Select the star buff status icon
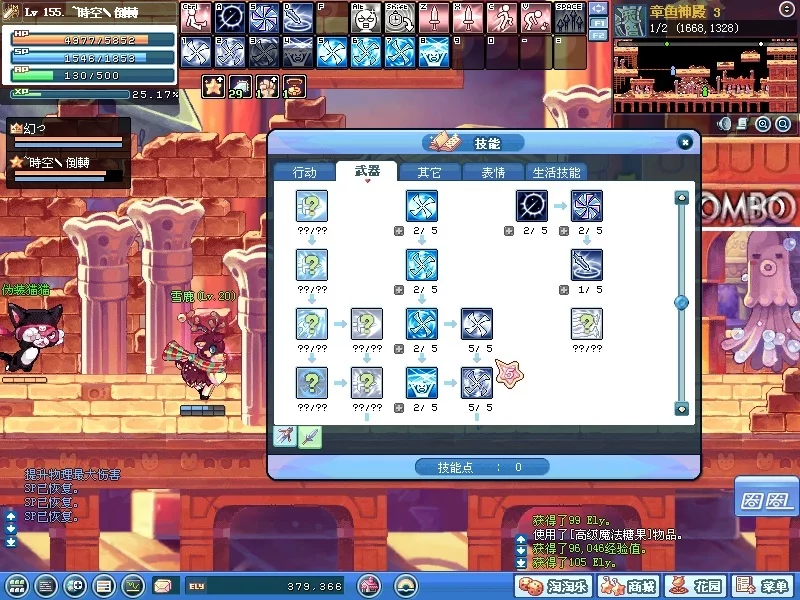The image size is (800, 600). tap(213, 86)
